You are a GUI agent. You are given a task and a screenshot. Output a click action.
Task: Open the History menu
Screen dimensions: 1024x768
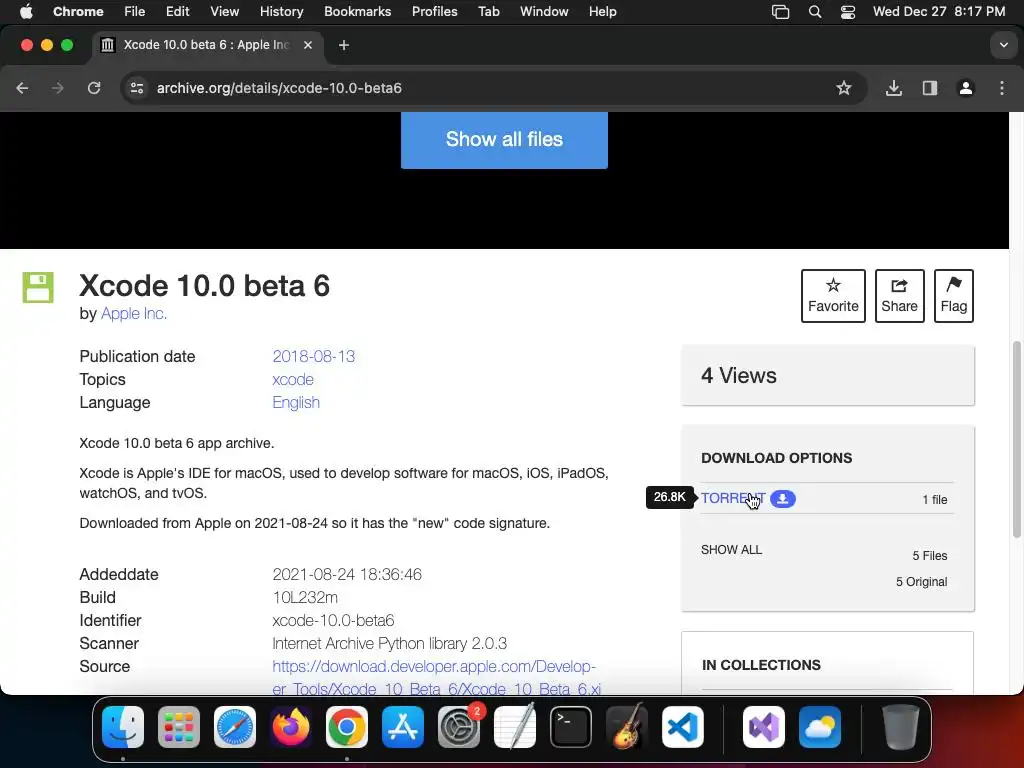pos(281,11)
